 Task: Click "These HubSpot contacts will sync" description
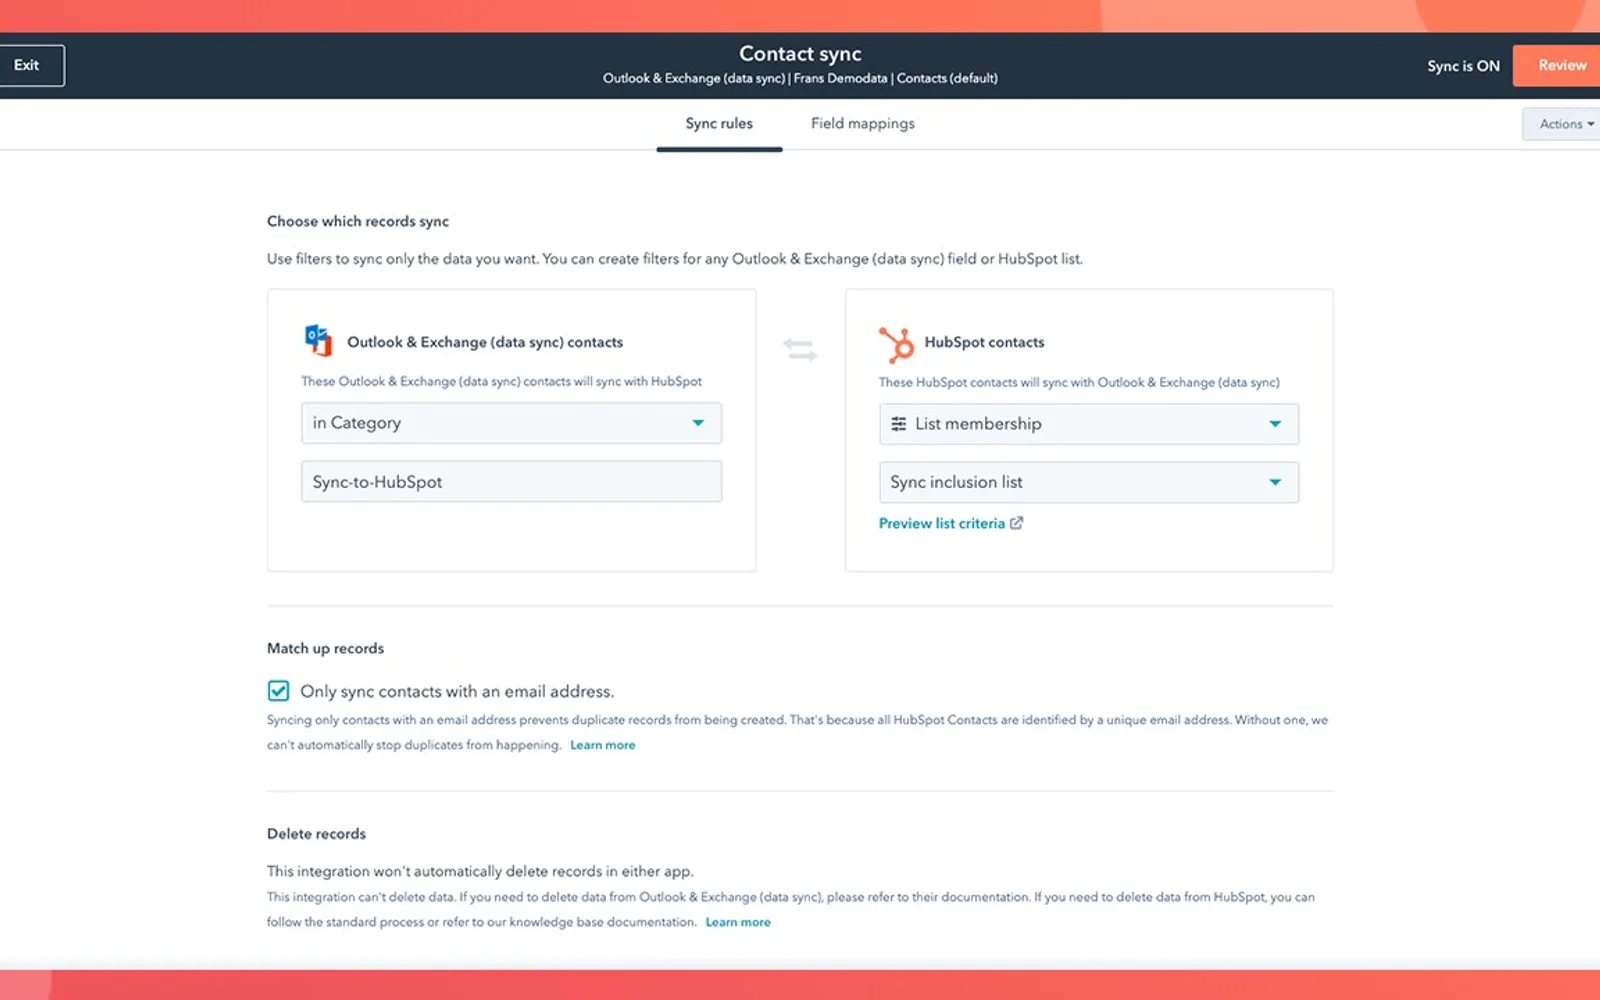[x=1079, y=382]
